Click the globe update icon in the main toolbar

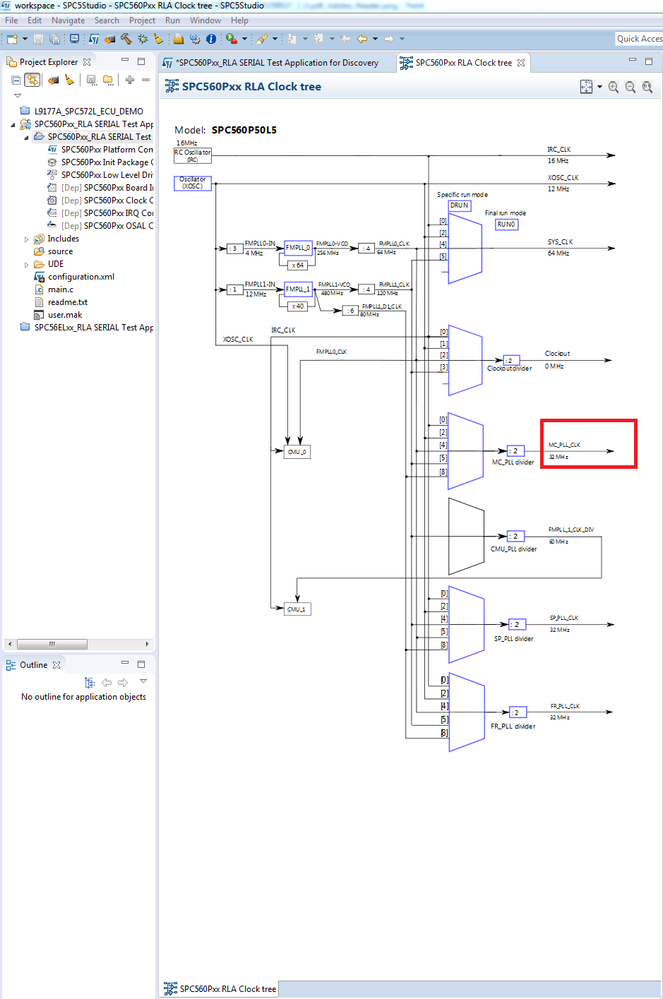195,39
